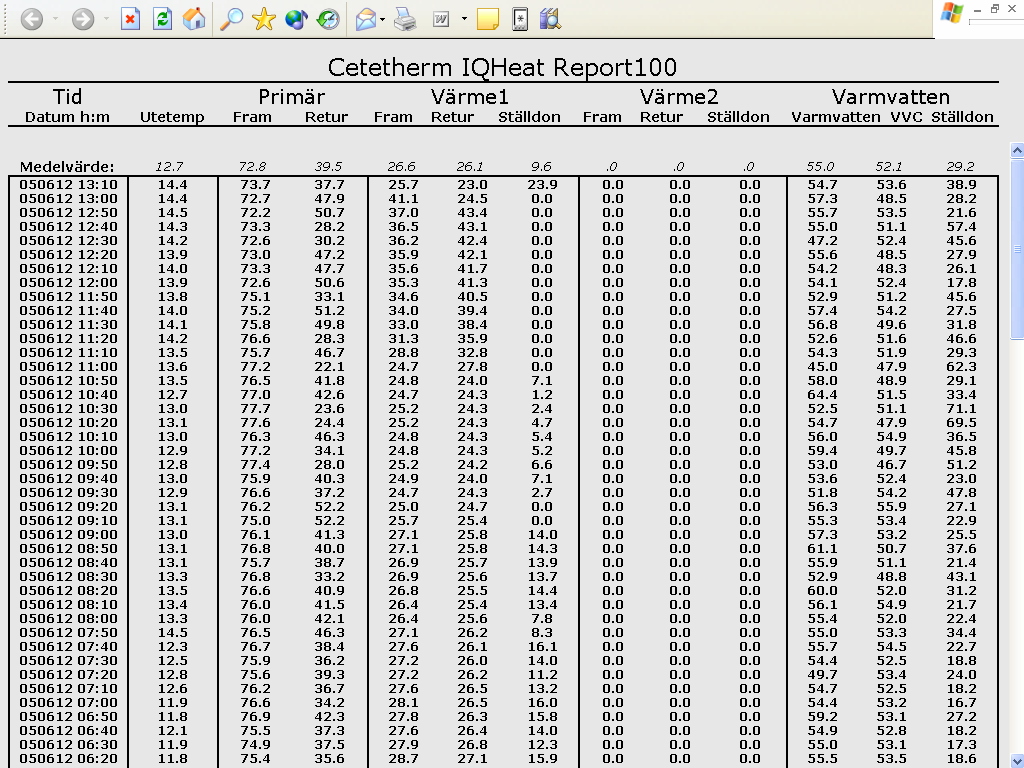Click Varmvatten value 45.0 at 11:00
Image resolution: width=1024 pixels, height=768 pixels.
pos(822,366)
